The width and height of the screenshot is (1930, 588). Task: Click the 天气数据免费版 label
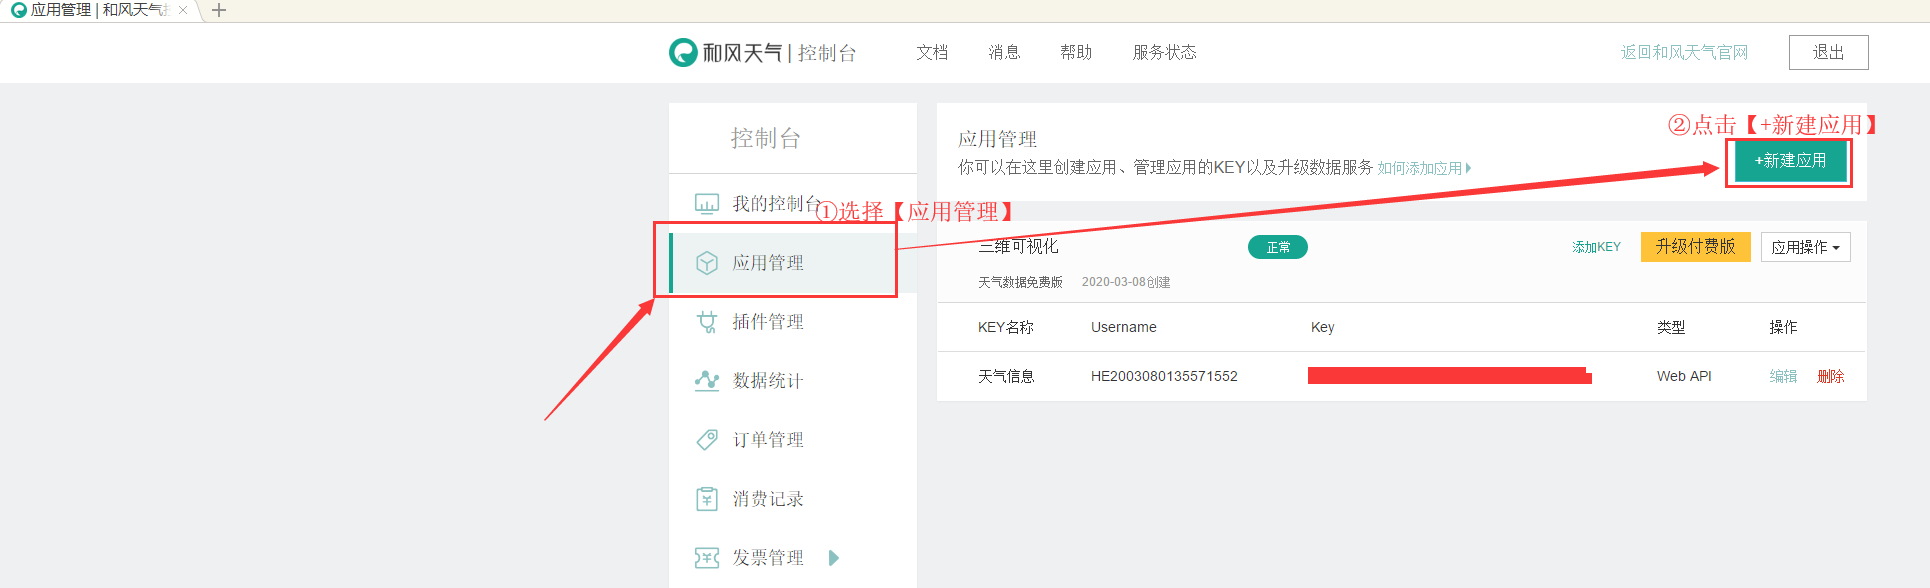[1020, 282]
